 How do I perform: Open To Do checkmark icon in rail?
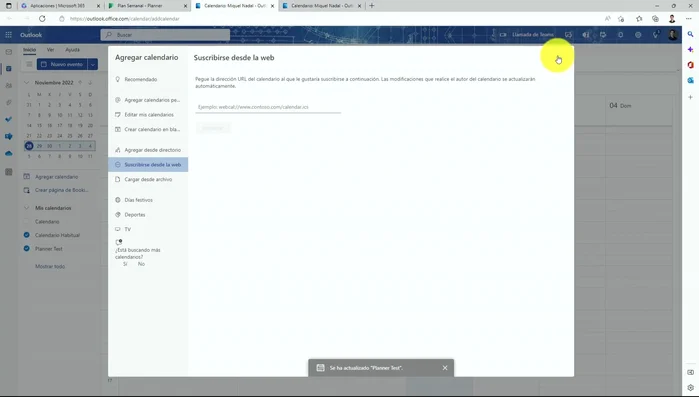[8, 119]
